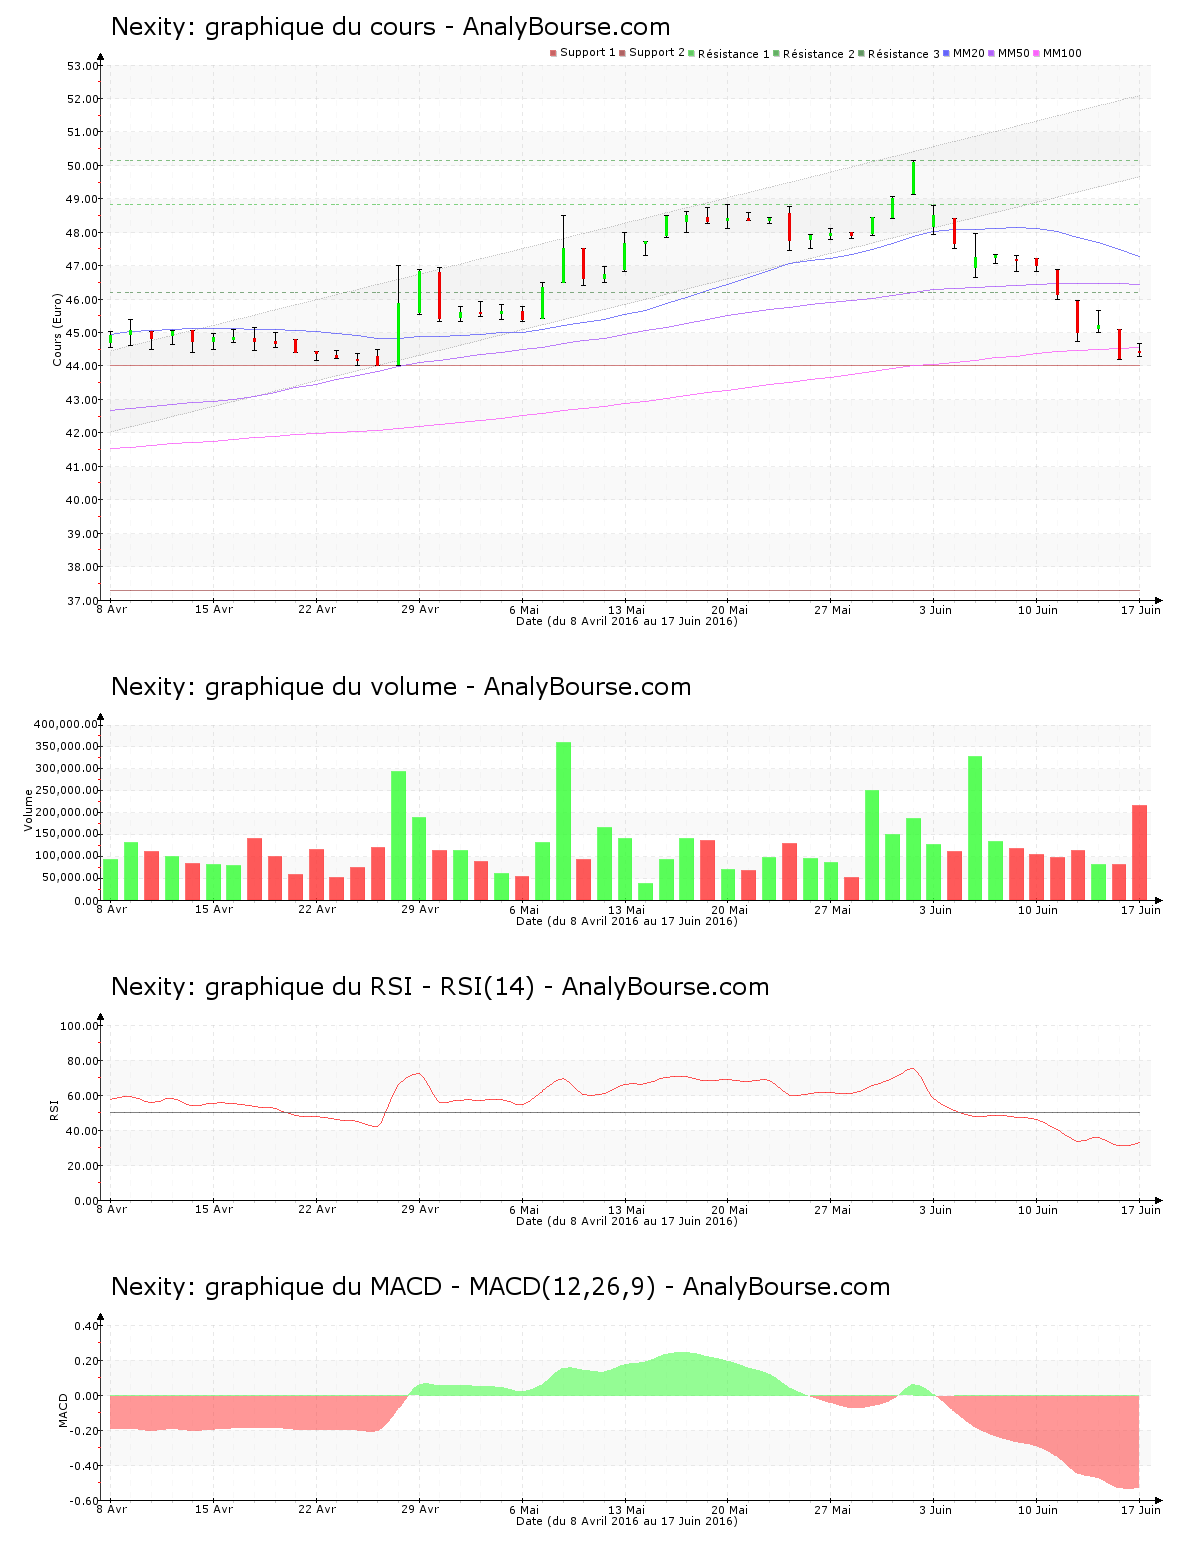Viewport: 1200px width, 1550px height.
Task: Click the green candlestick peaking near 50.00
Action: 913,177
